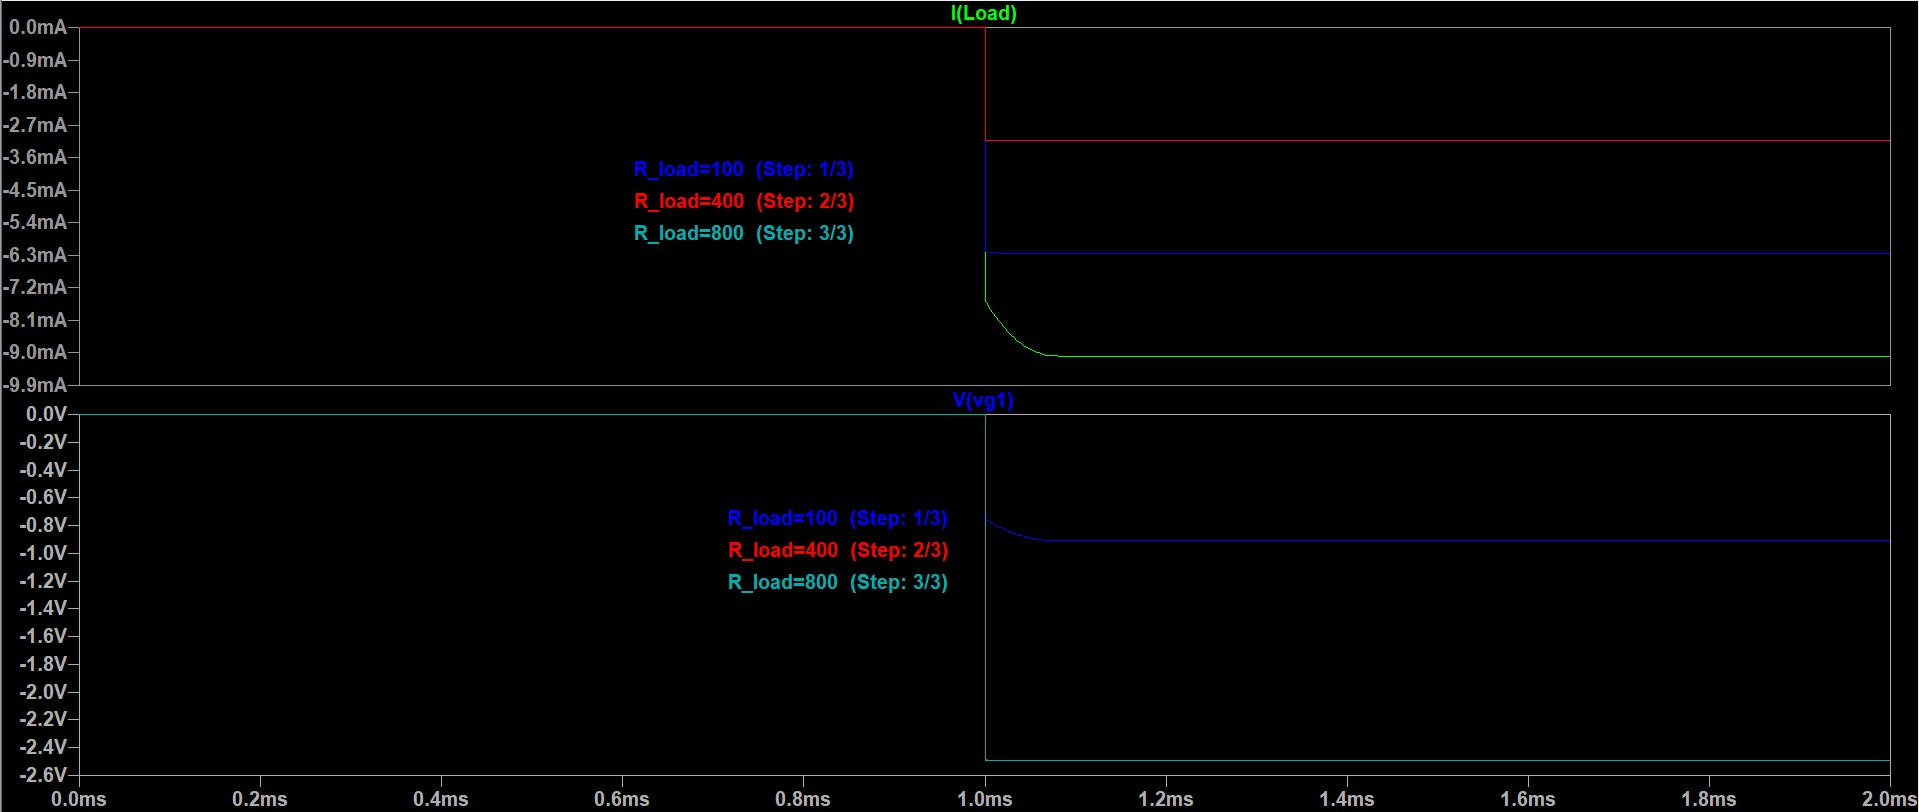Click the -2.7mA axis label
This screenshot has width=1919, height=812.
click(x=35, y=125)
